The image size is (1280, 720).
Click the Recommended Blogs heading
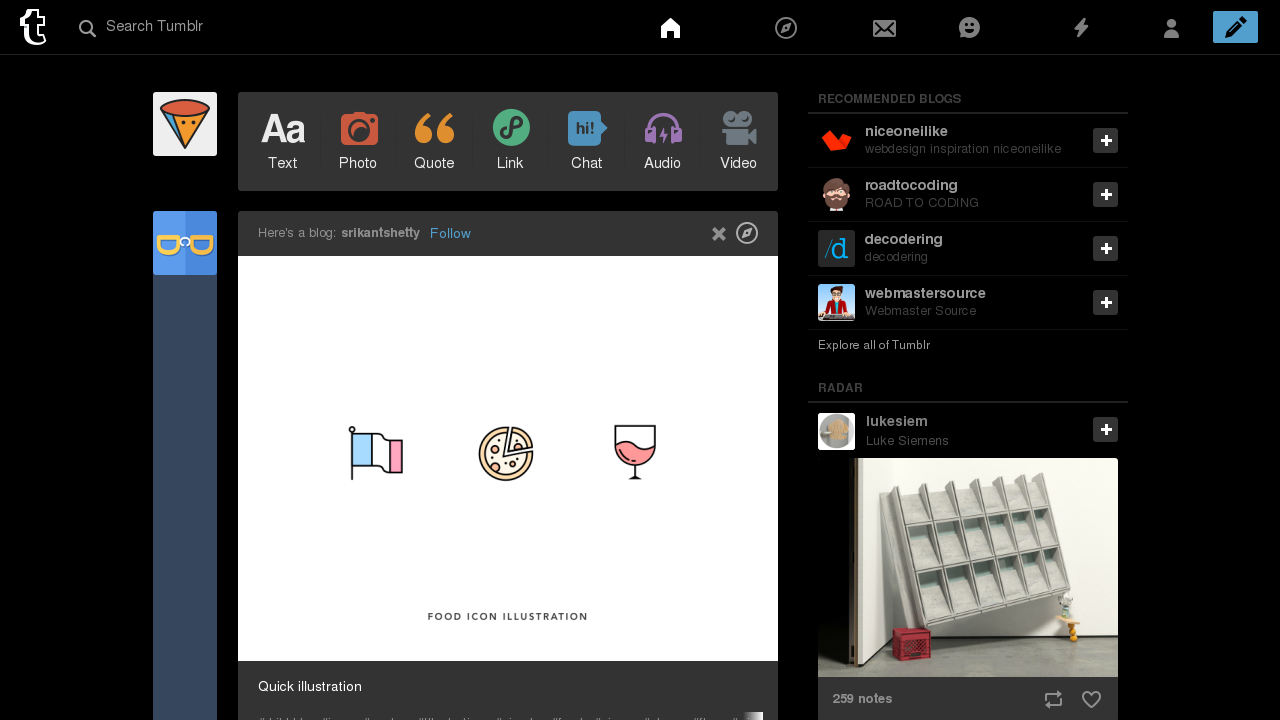pyautogui.click(x=890, y=99)
